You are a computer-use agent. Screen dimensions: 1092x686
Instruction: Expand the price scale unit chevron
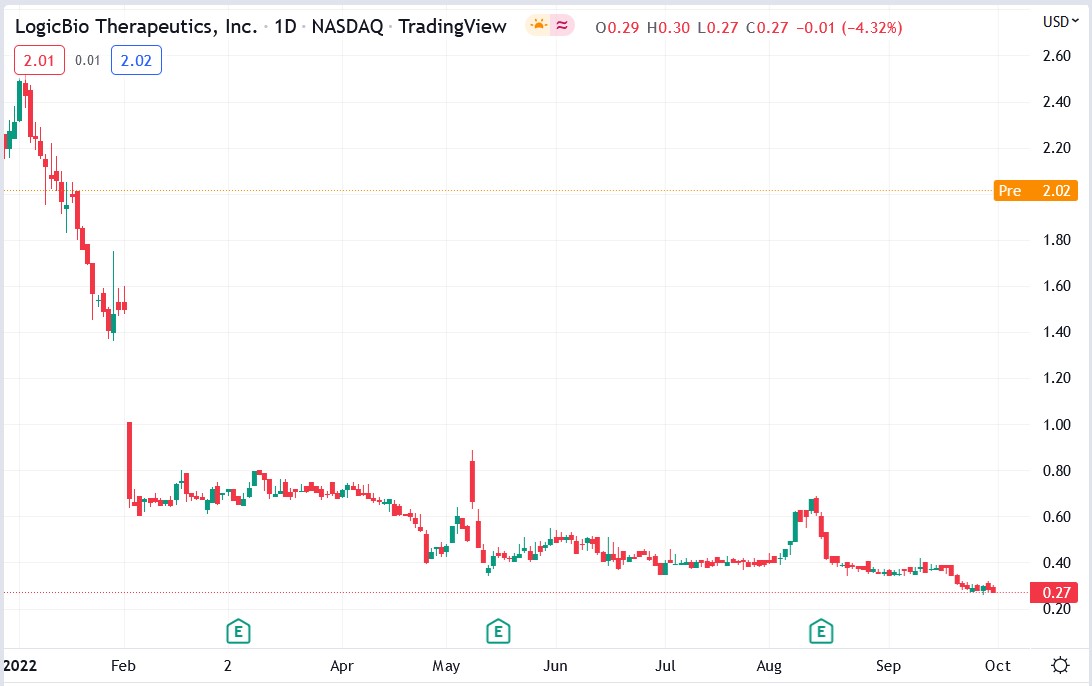(x=1073, y=22)
